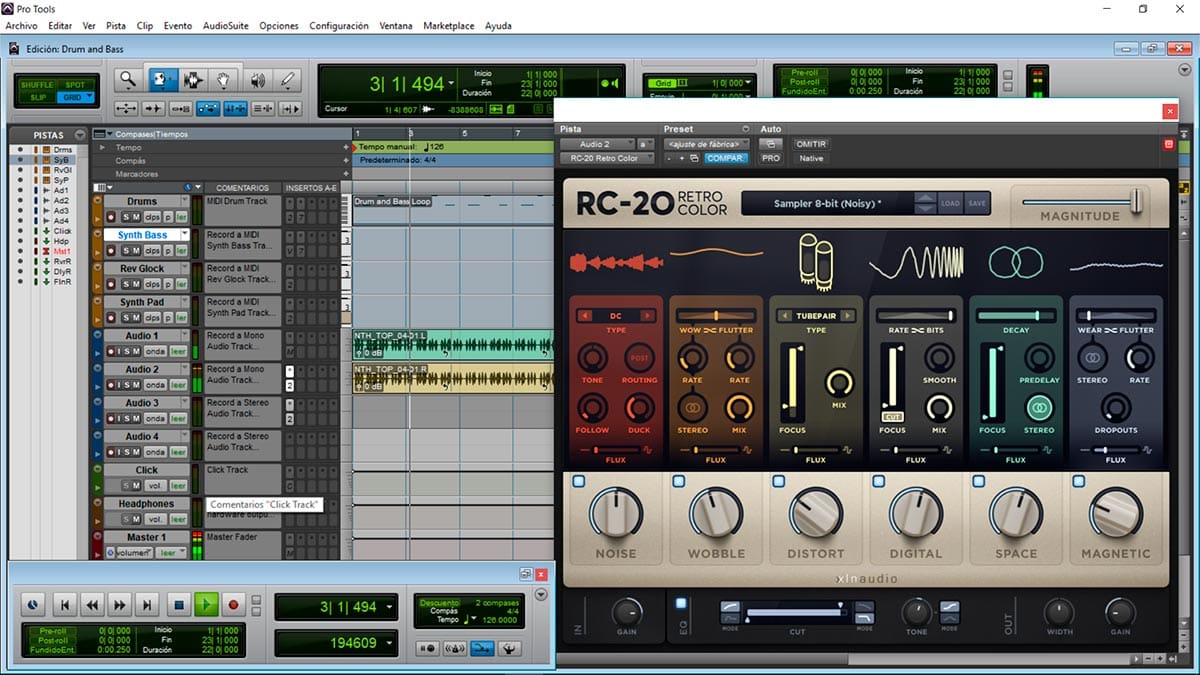This screenshot has width=1200, height=675.
Task: Open the ajuste de fábrica preset dropdown
Action: (707, 144)
